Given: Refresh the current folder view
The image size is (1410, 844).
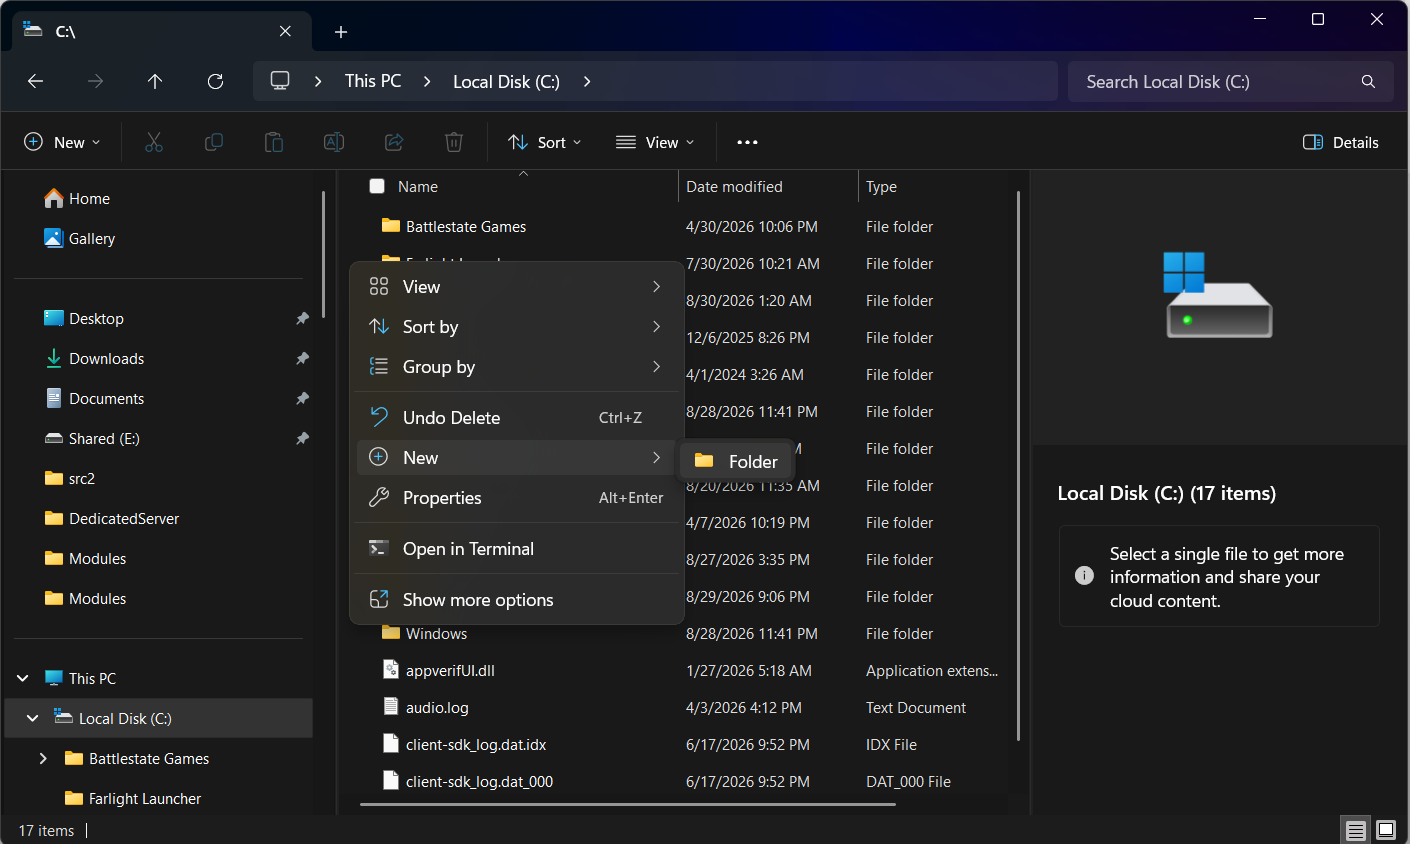Looking at the screenshot, I should coord(215,81).
